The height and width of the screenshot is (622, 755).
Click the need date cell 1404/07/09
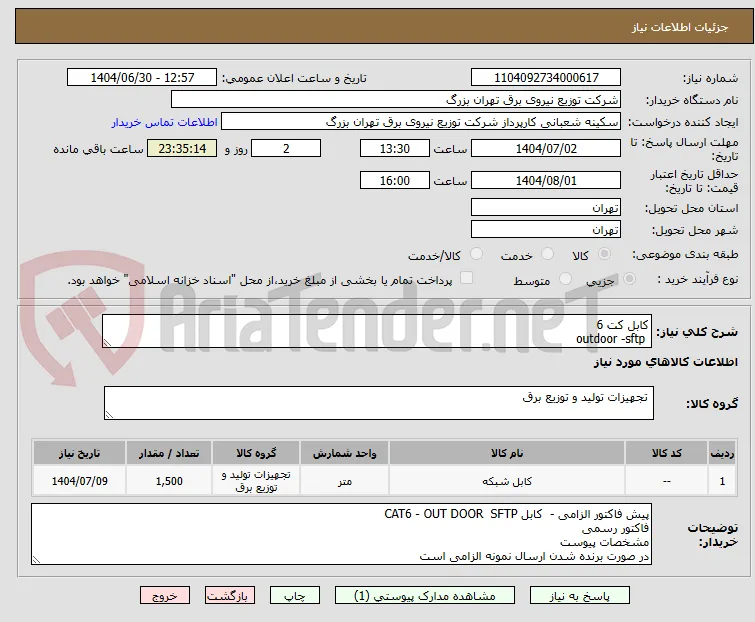coord(79,481)
